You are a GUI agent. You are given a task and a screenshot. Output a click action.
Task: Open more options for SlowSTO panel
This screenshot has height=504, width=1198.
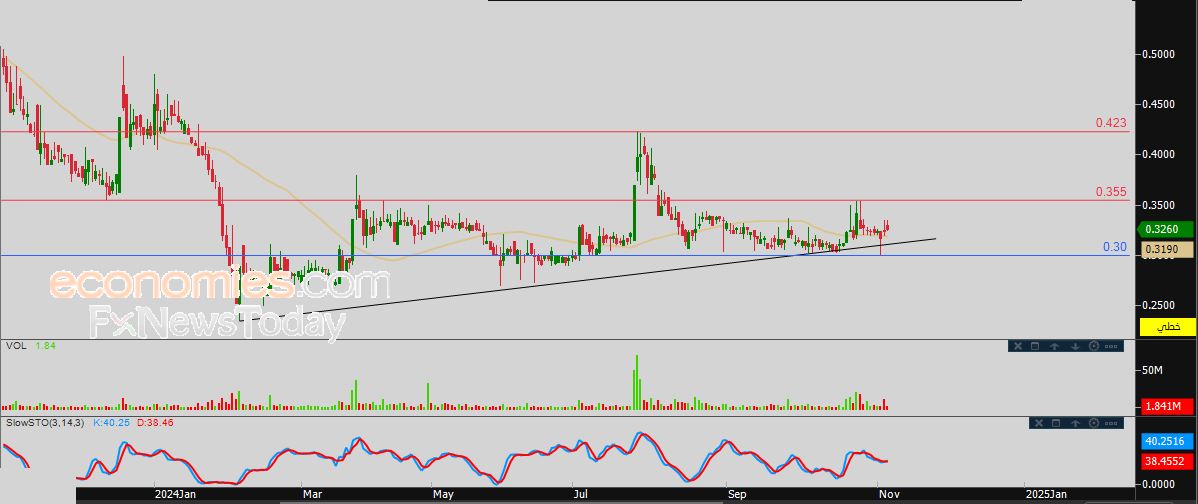[1111, 423]
